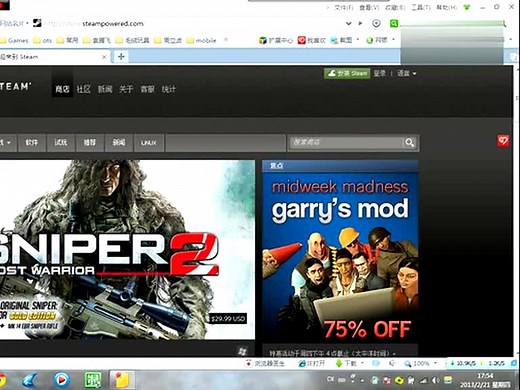Click the $29.99 USD price tag
Image resolution: width=520 pixels, height=390 pixels.
click(x=228, y=319)
